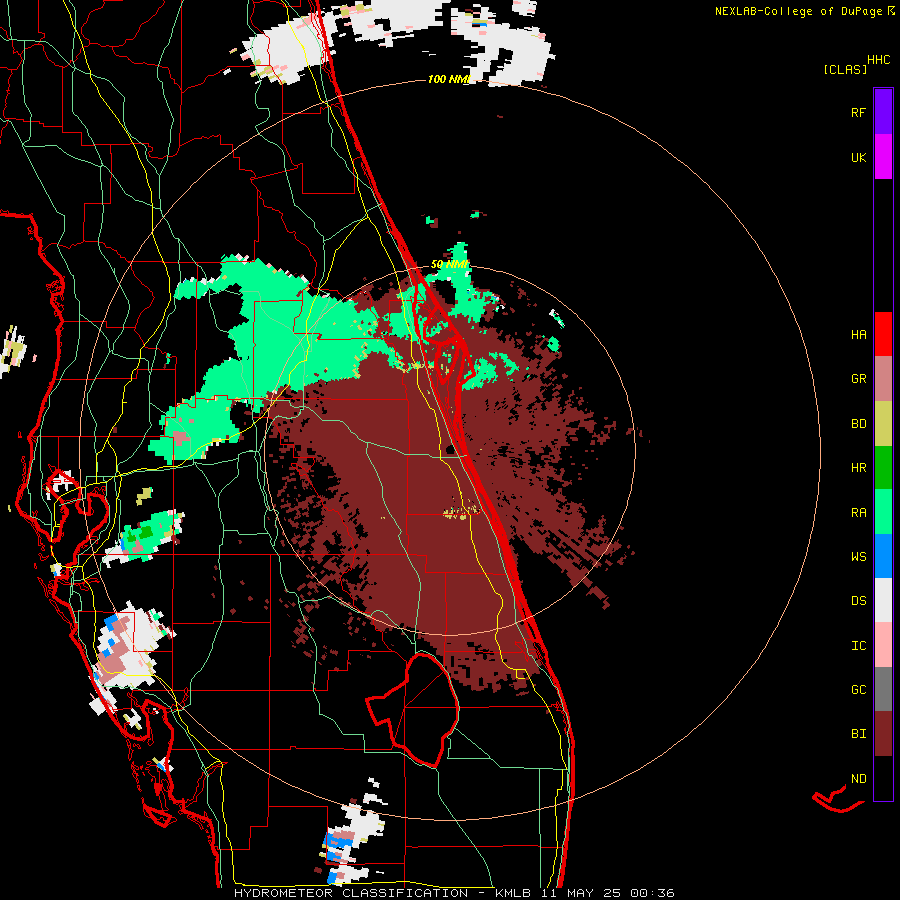Click the RF legend label

pyautogui.click(x=858, y=112)
